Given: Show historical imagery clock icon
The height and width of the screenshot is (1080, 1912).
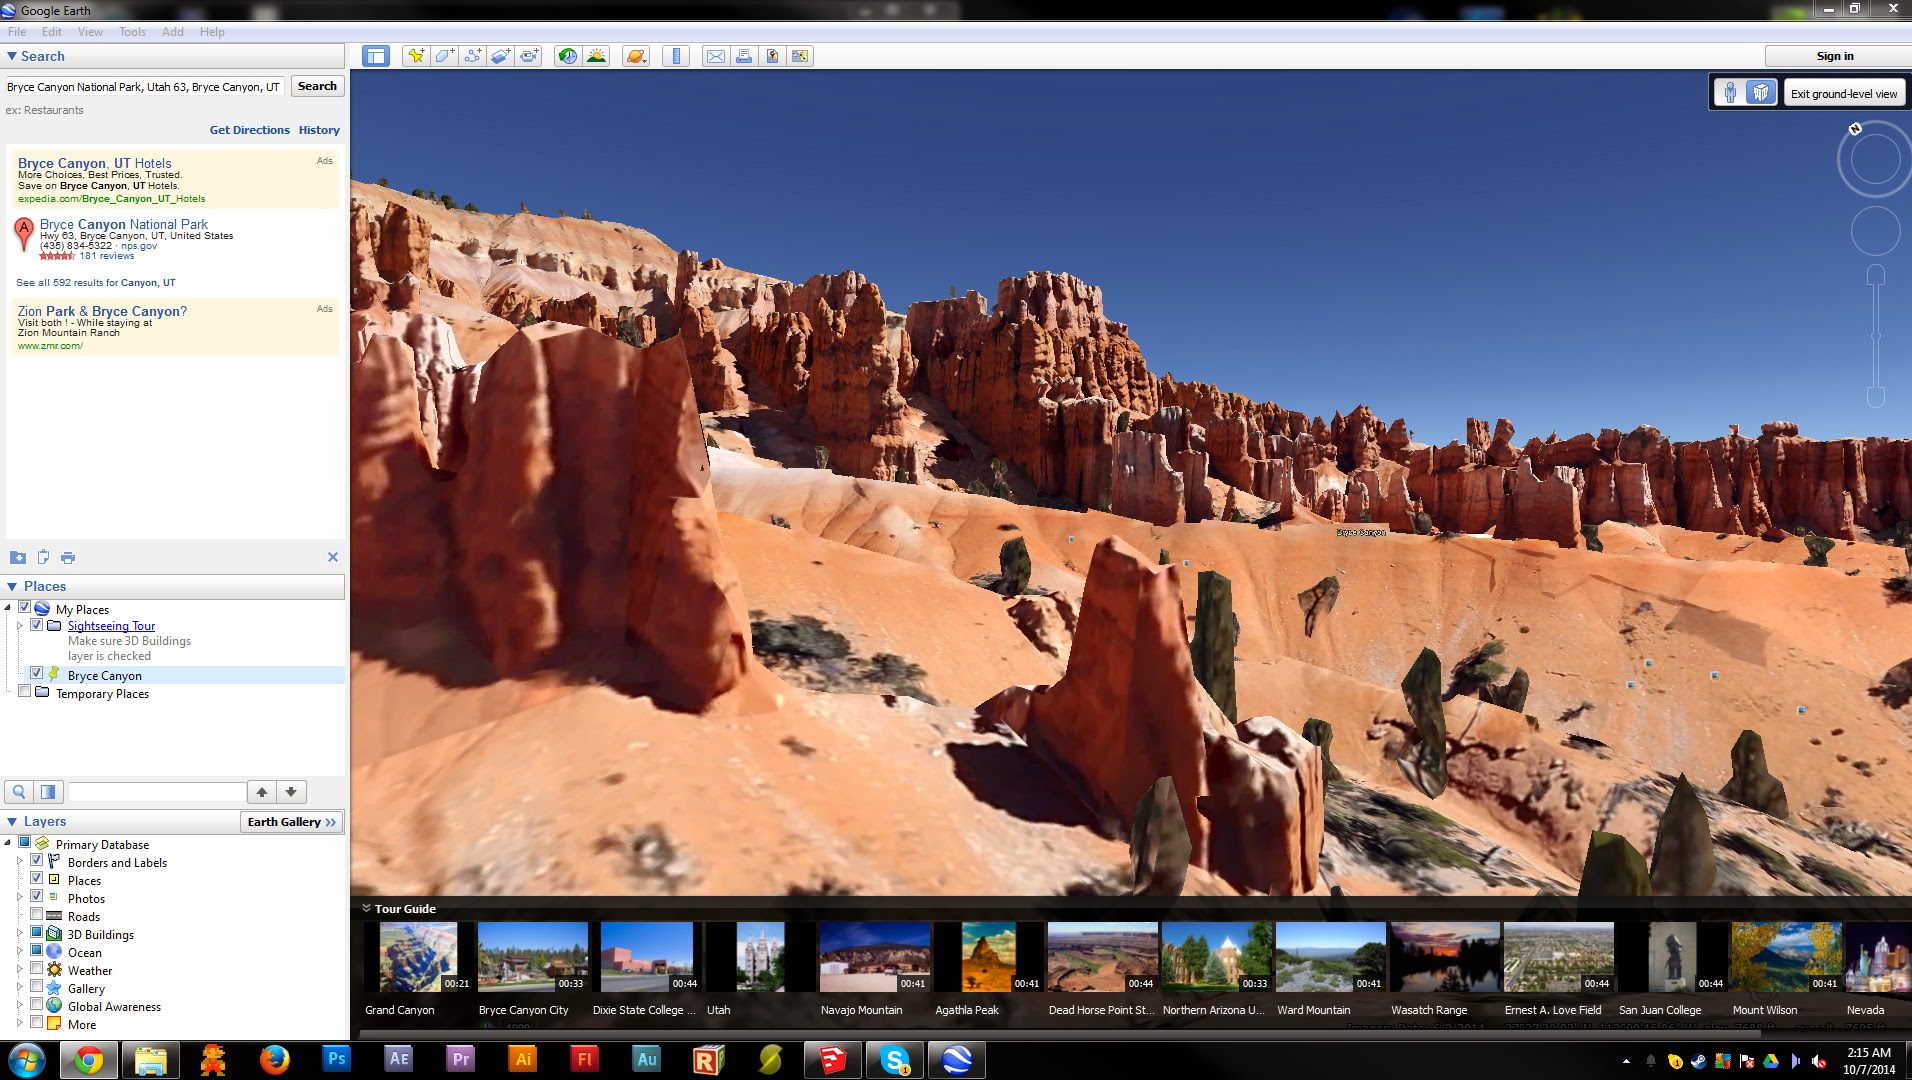Looking at the screenshot, I should click(x=567, y=56).
